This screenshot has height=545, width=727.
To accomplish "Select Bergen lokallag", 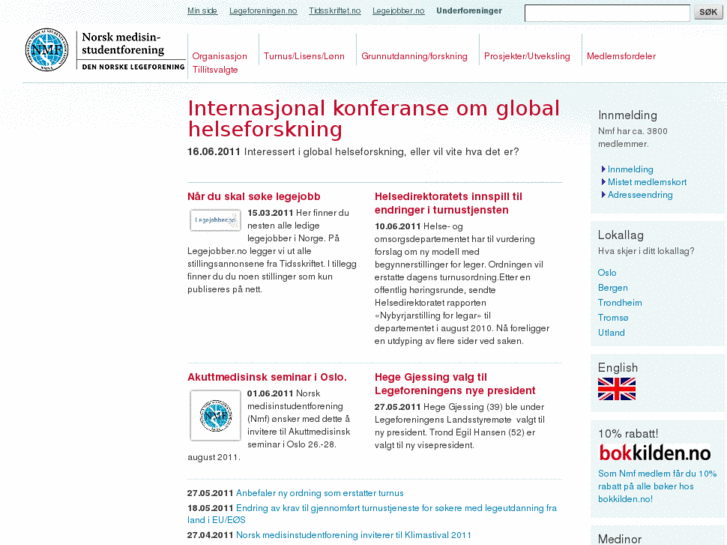I will [x=612, y=288].
